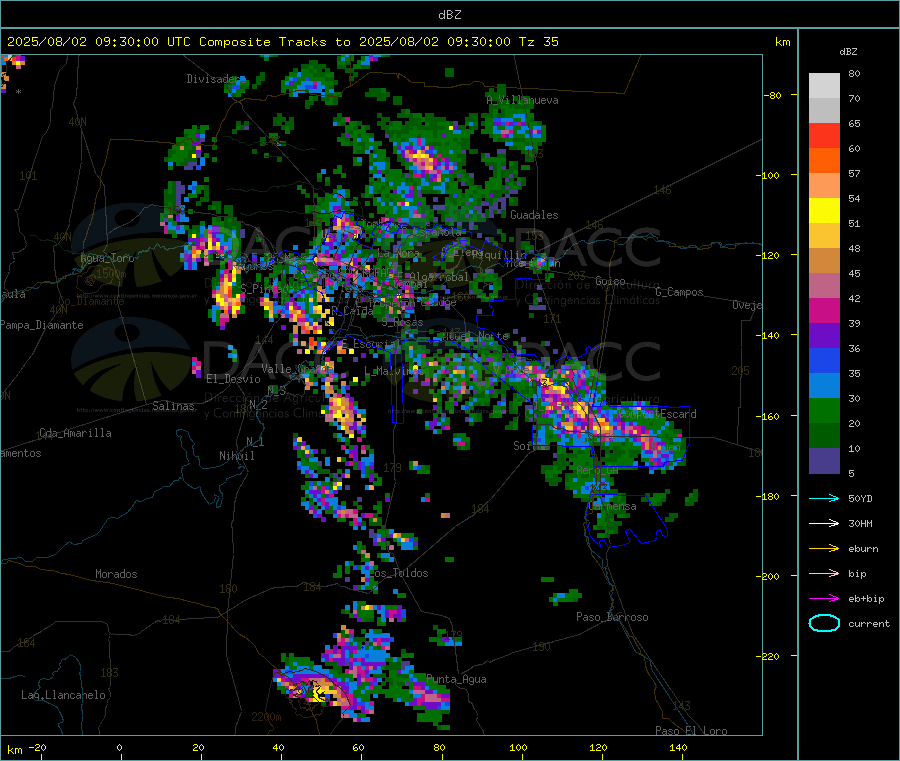Click the 'Salinas' place label
This screenshot has width=900, height=761.
[x=173, y=406]
